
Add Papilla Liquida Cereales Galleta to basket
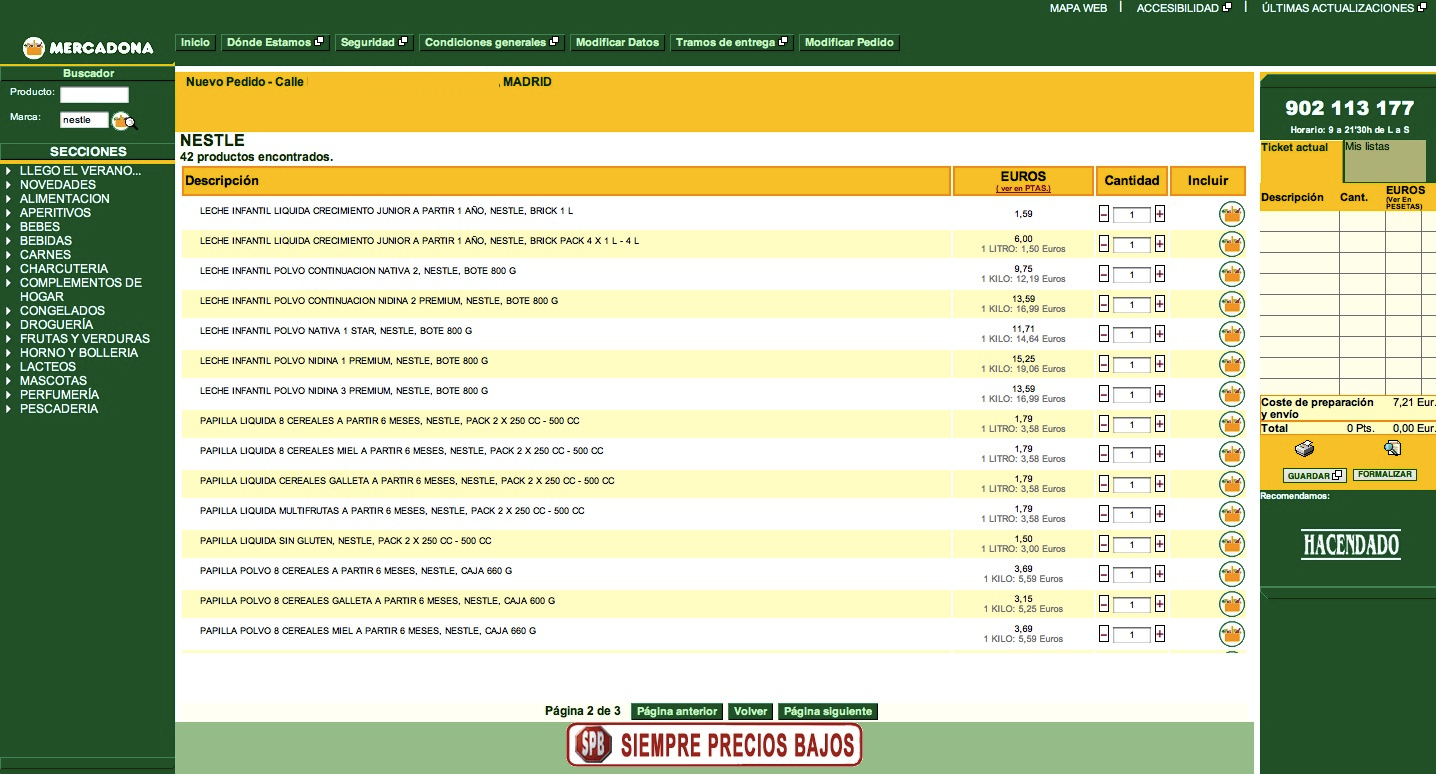tap(1232, 484)
